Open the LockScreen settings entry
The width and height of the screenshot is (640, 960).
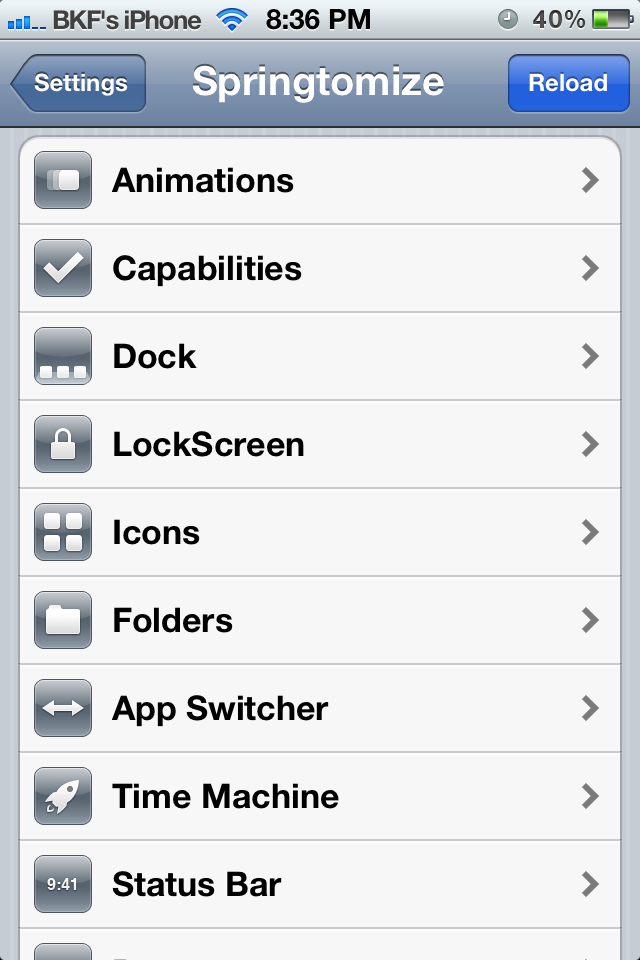click(320, 444)
